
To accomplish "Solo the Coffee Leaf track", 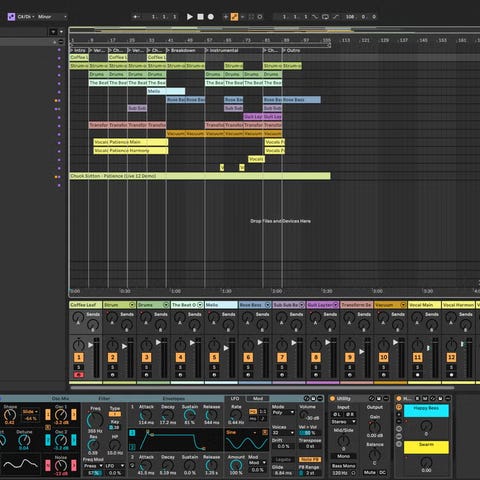I will click(79, 367).
